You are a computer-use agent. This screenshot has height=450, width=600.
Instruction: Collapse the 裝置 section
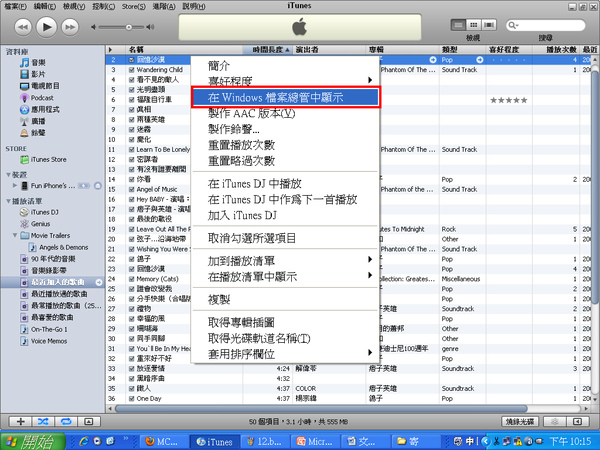tap(8, 175)
